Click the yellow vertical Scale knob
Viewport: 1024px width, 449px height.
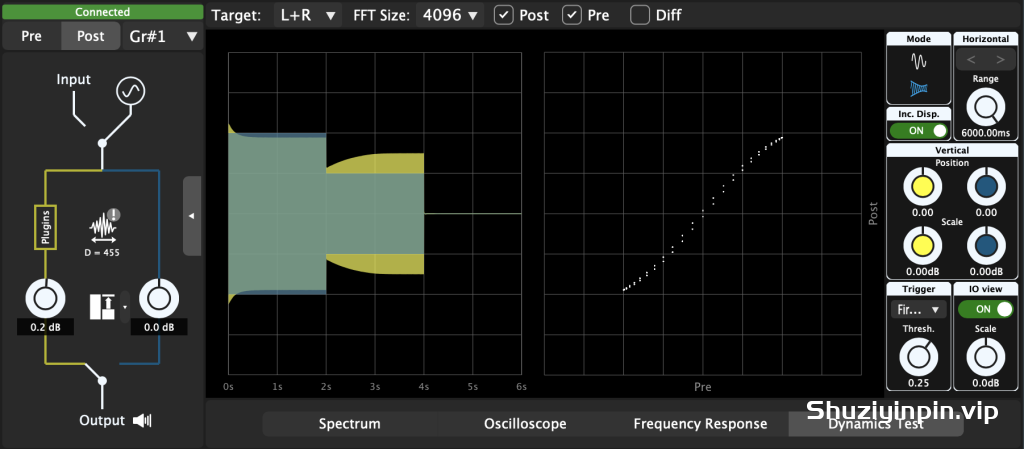coord(922,246)
